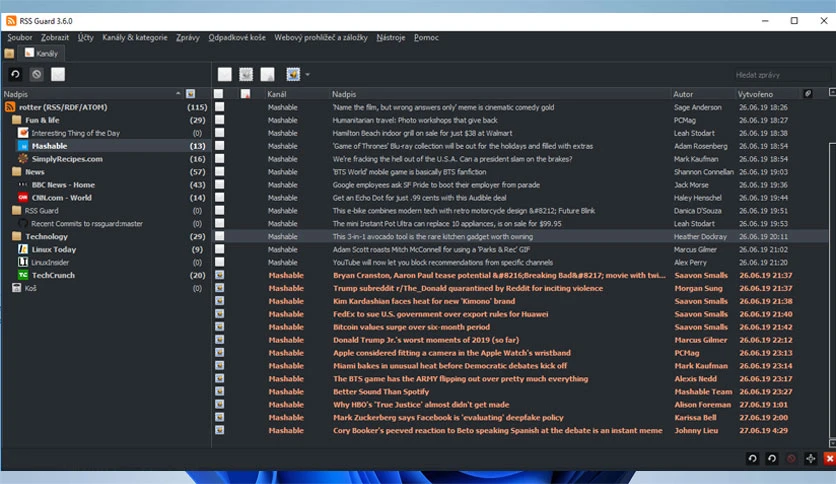Open 'This 3-in-1 avocado tool' message
This screenshot has height=484, width=836.
432,237
